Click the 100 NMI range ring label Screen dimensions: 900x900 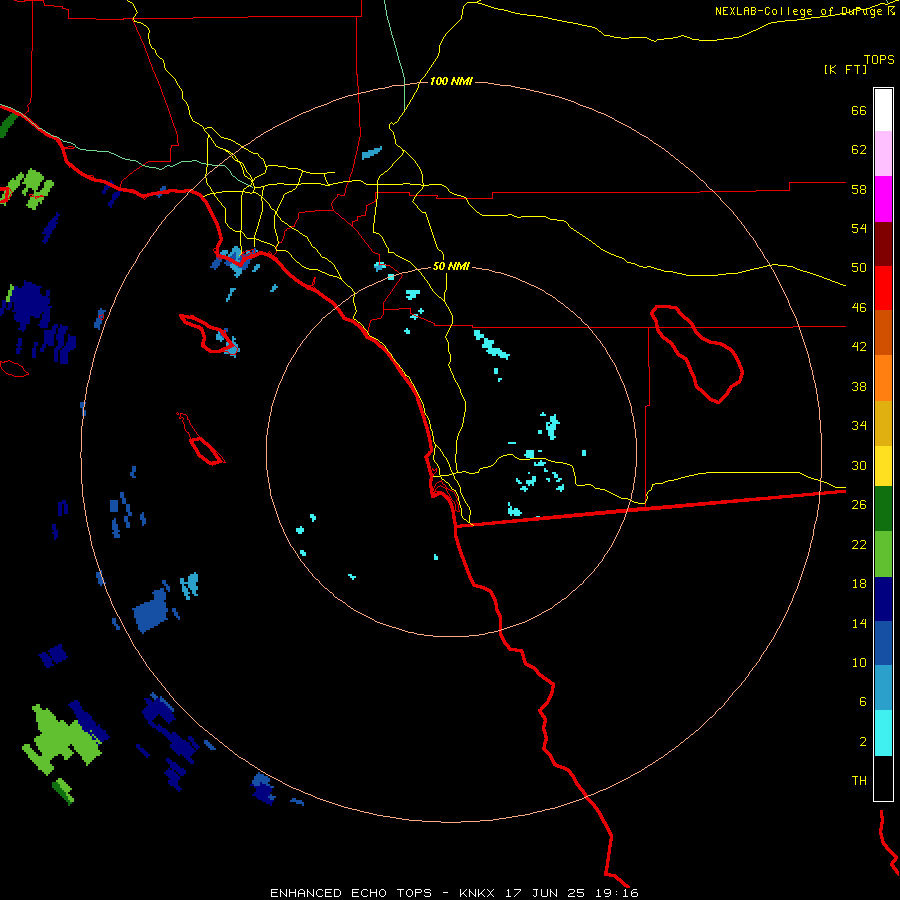click(x=451, y=82)
